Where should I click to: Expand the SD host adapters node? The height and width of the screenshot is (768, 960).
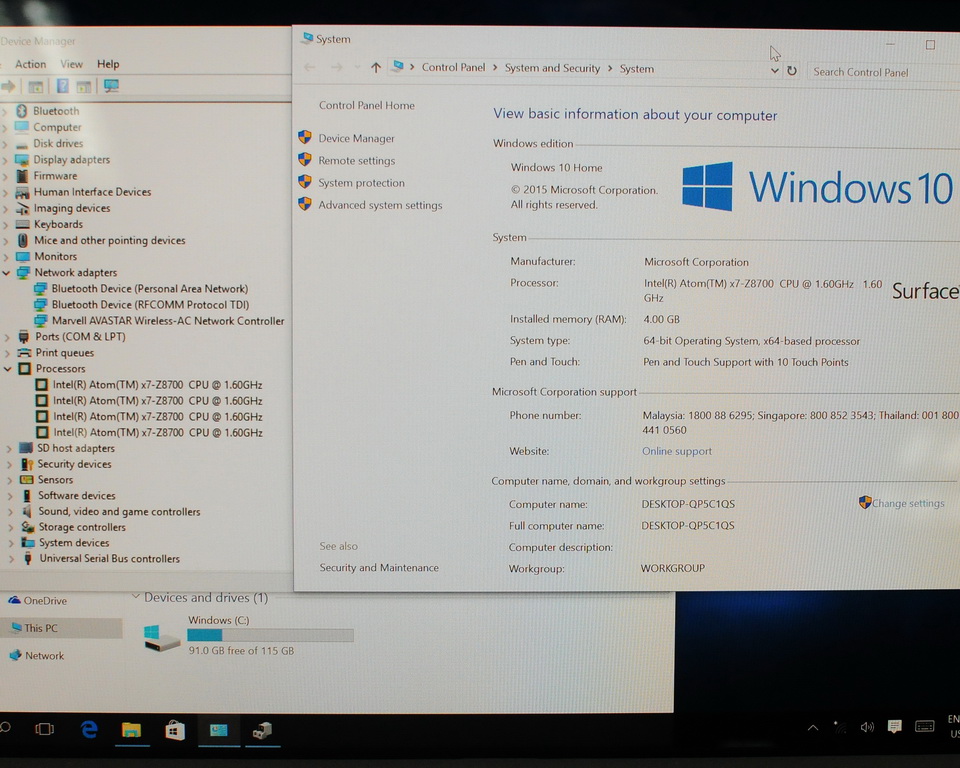pos(9,448)
